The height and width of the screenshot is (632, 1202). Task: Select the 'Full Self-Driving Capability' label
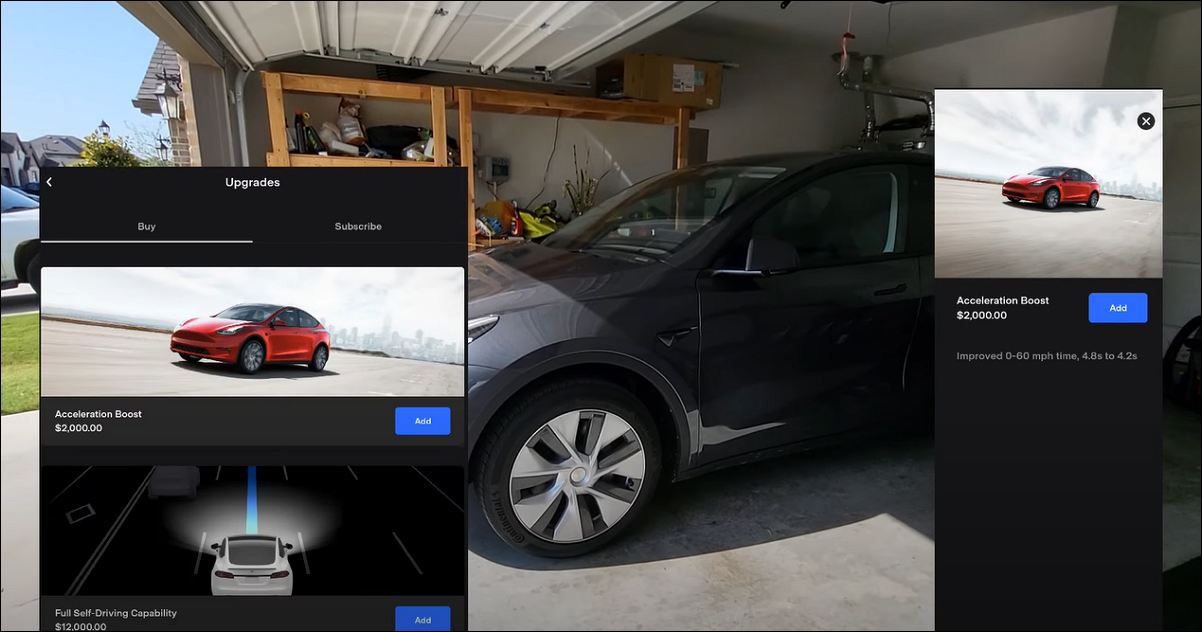point(116,613)
